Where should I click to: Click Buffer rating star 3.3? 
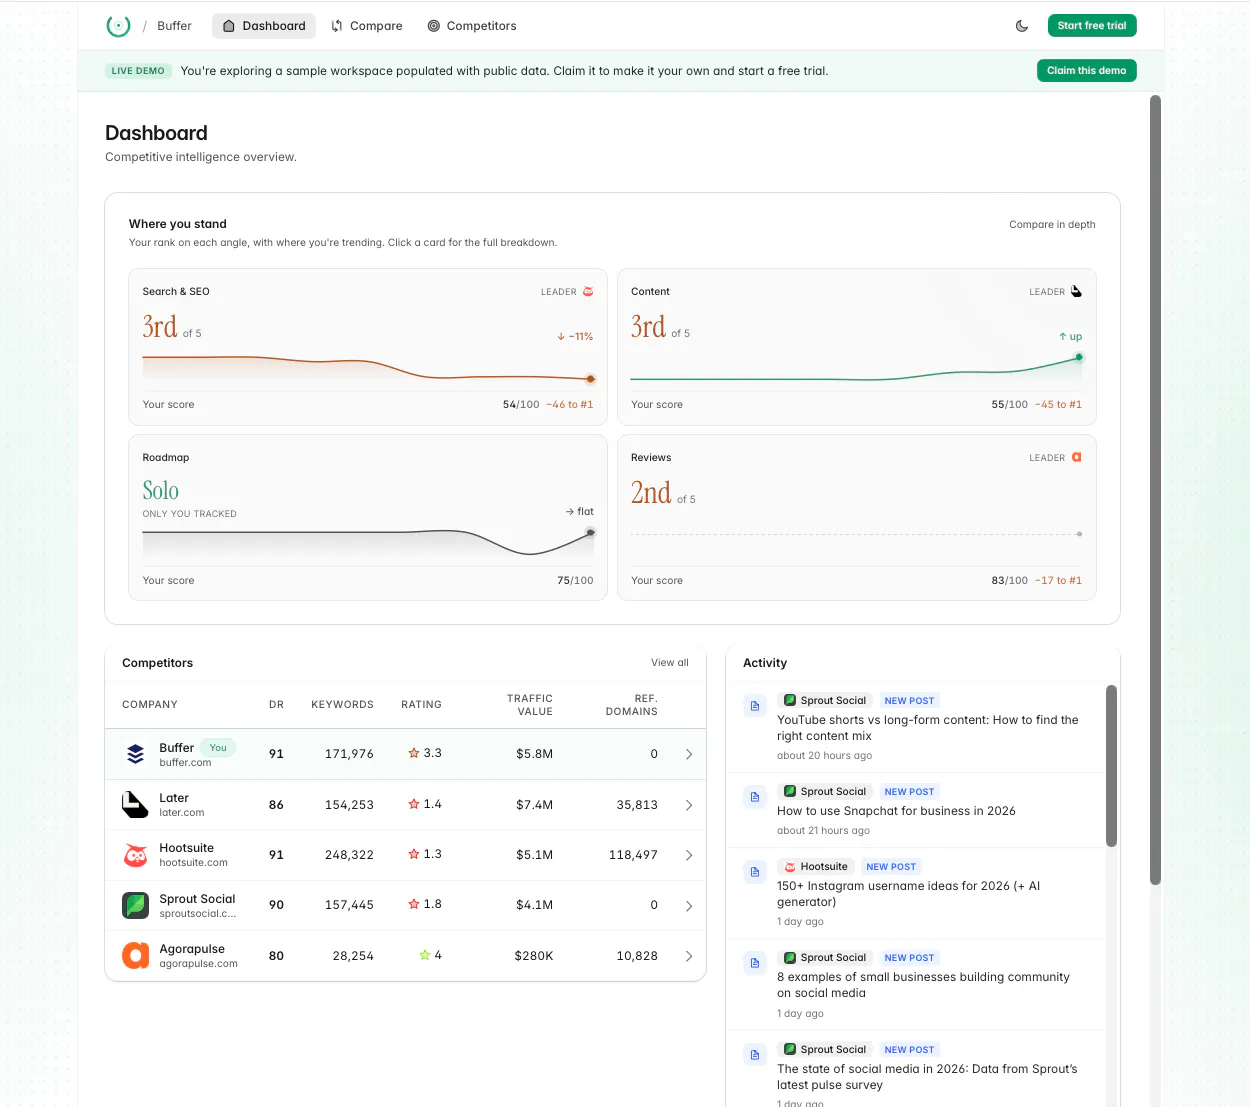click(x=414, y=753)
